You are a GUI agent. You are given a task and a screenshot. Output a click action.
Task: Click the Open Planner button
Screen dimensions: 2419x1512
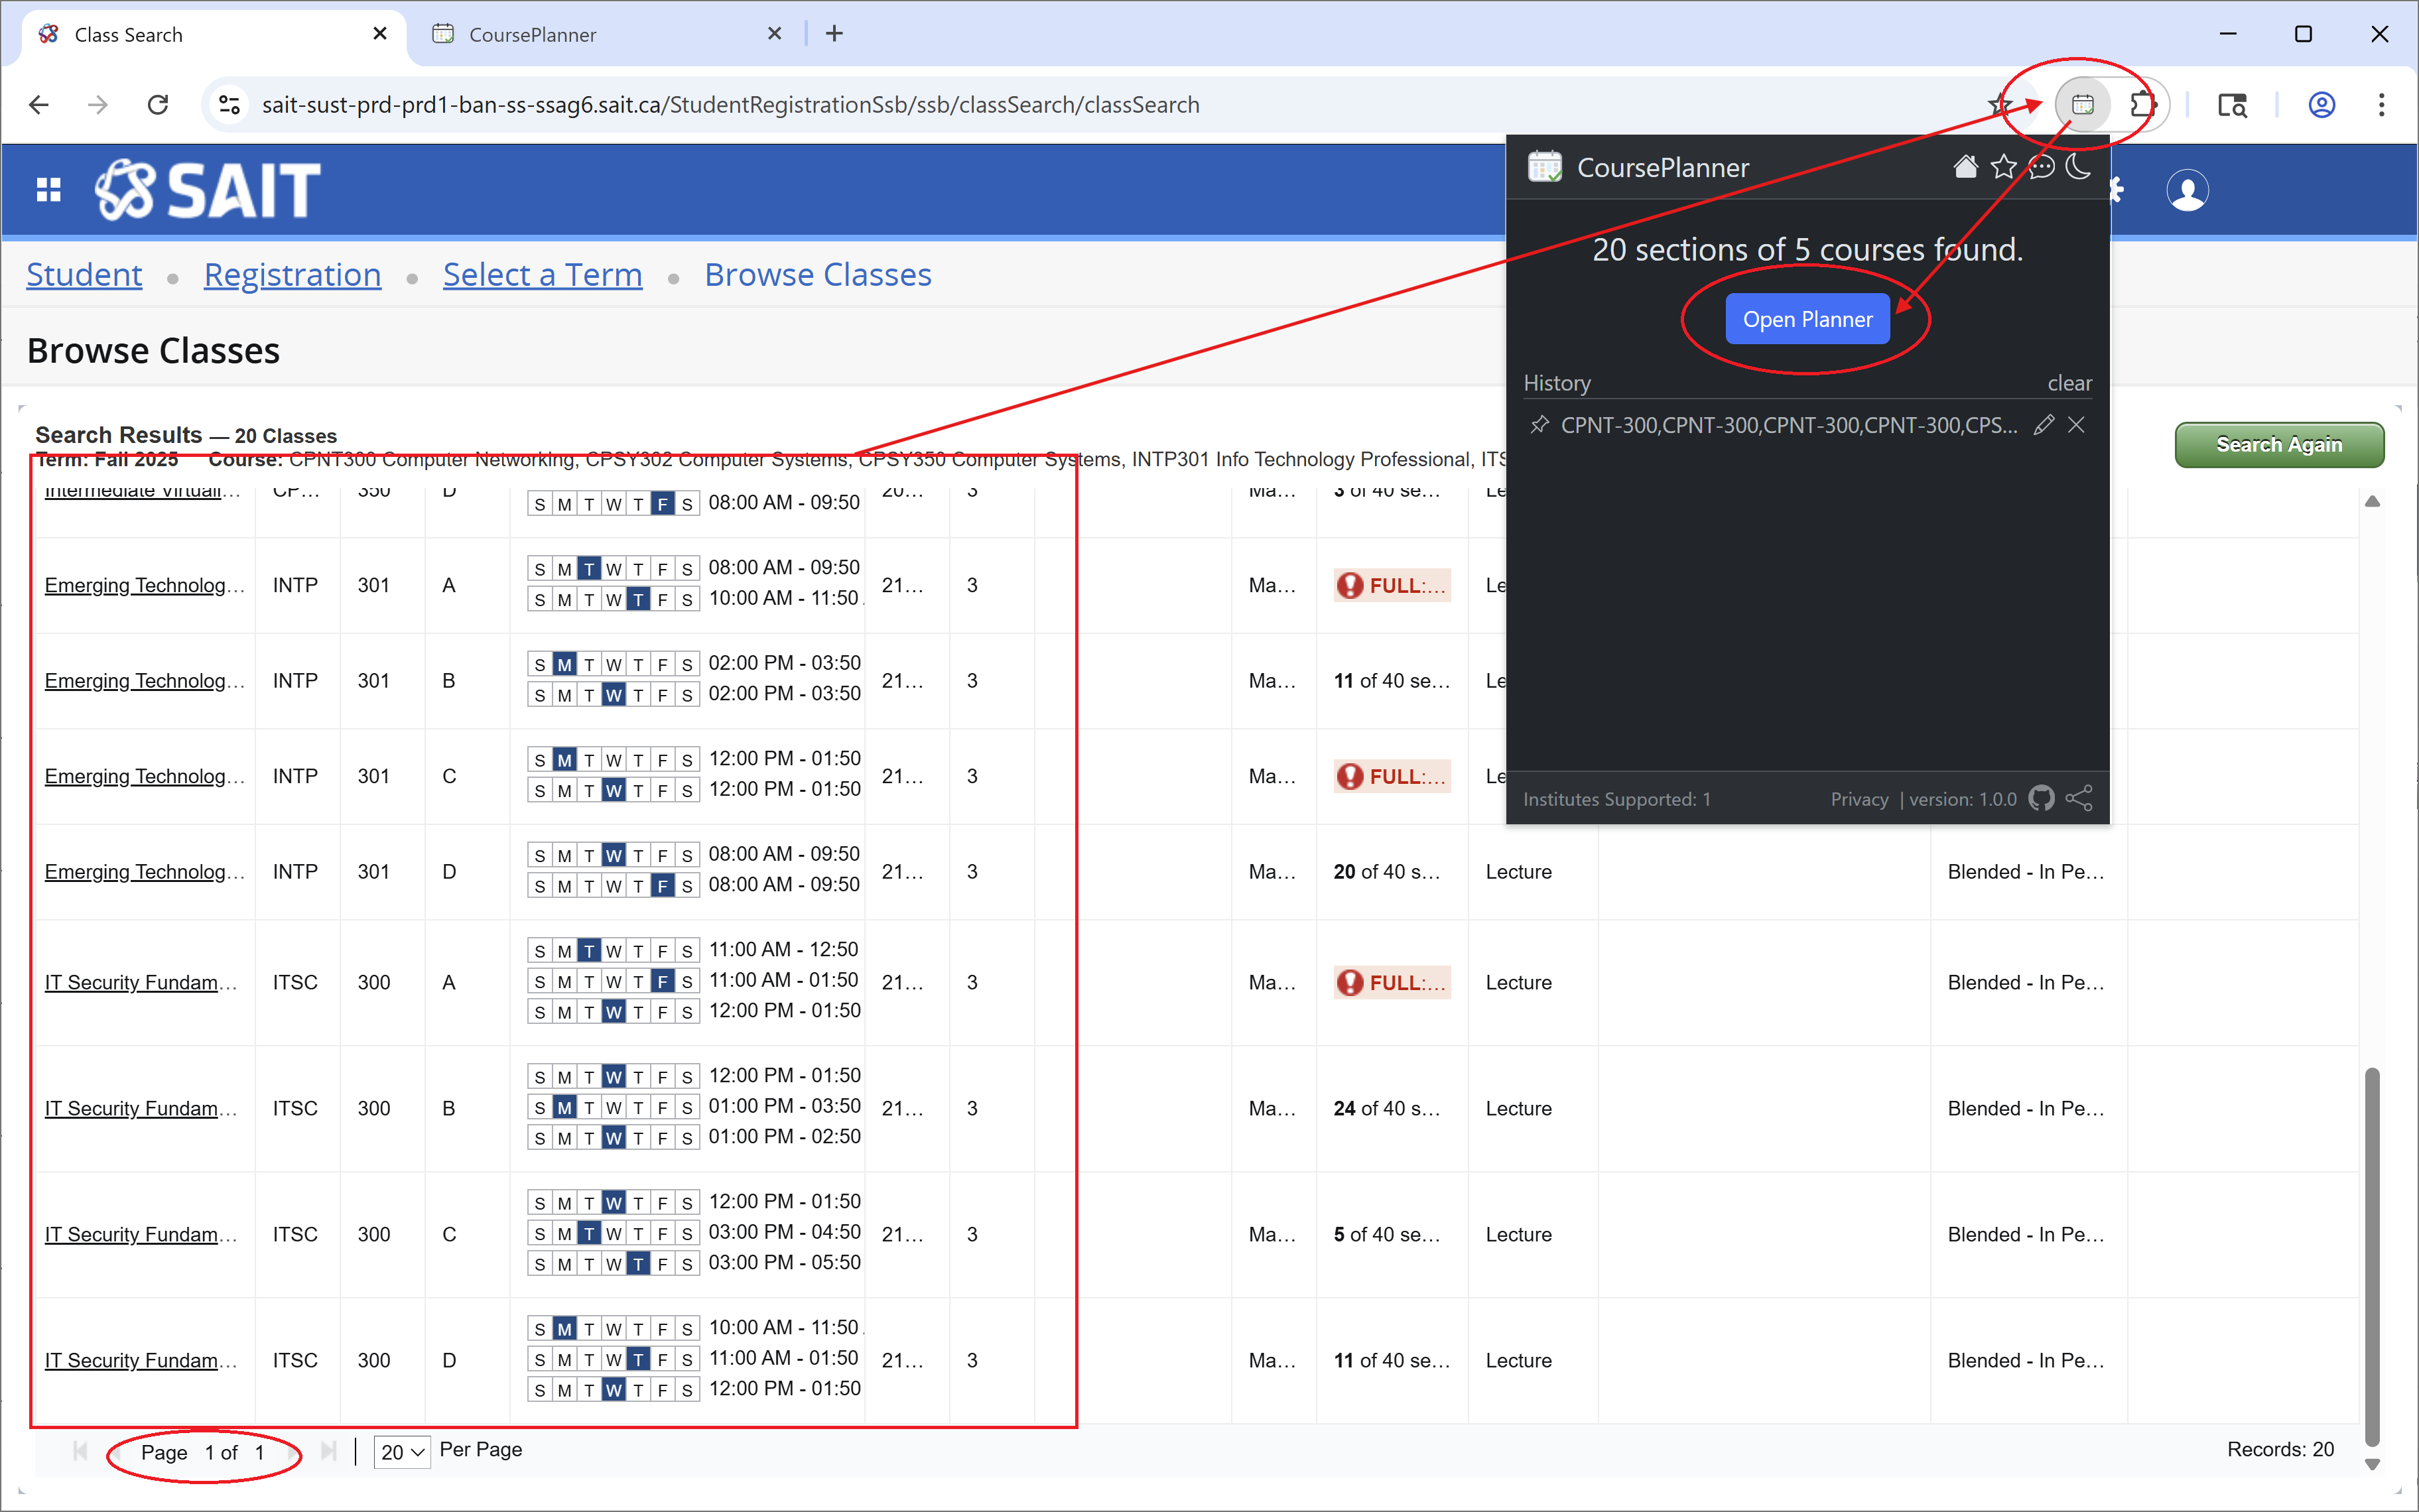pyautogui.click(x=1807, y=319)
